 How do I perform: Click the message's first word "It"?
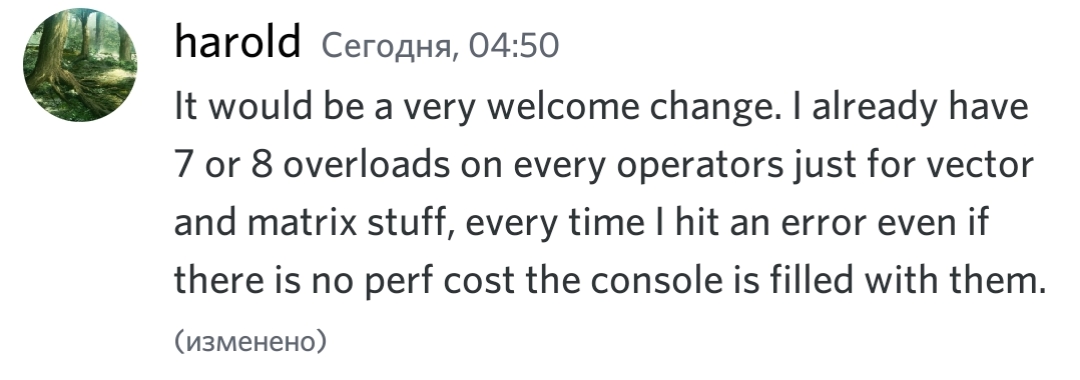click(185, 107)
